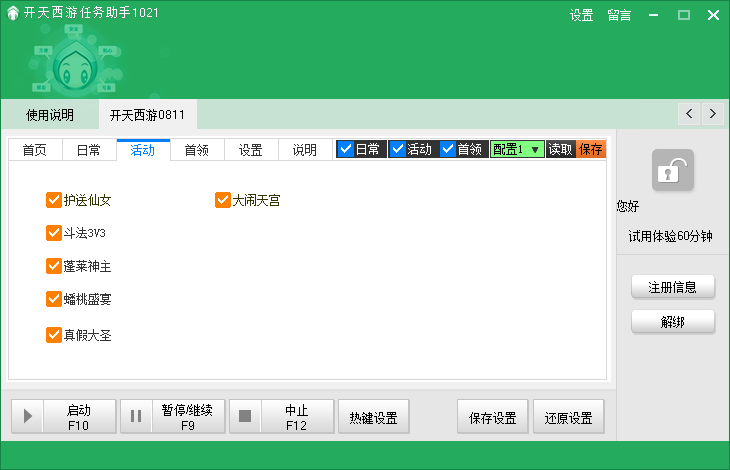Image resolution: width=730 pixels, height=470 pixels.
Task: Uncheck the 护送仙女 checkbox
Action: (x=54, y=200)
